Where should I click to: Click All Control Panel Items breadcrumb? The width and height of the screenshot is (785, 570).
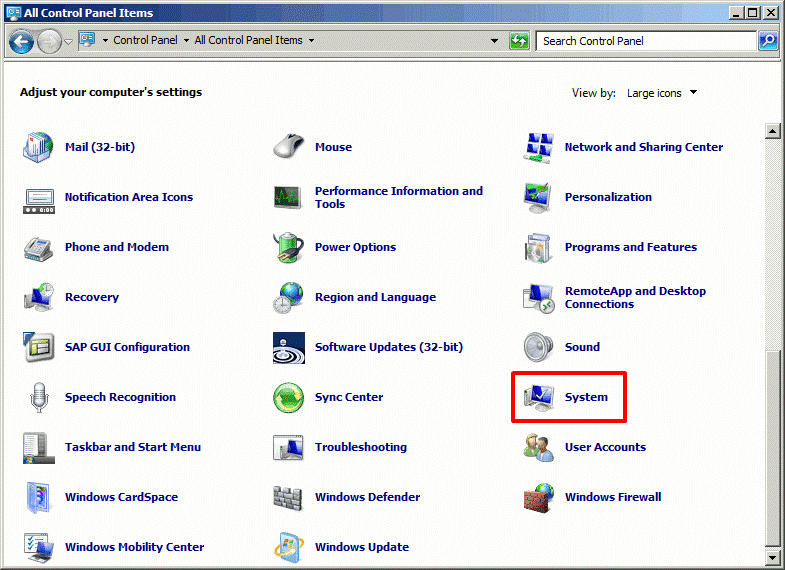[x=248, y=40]
